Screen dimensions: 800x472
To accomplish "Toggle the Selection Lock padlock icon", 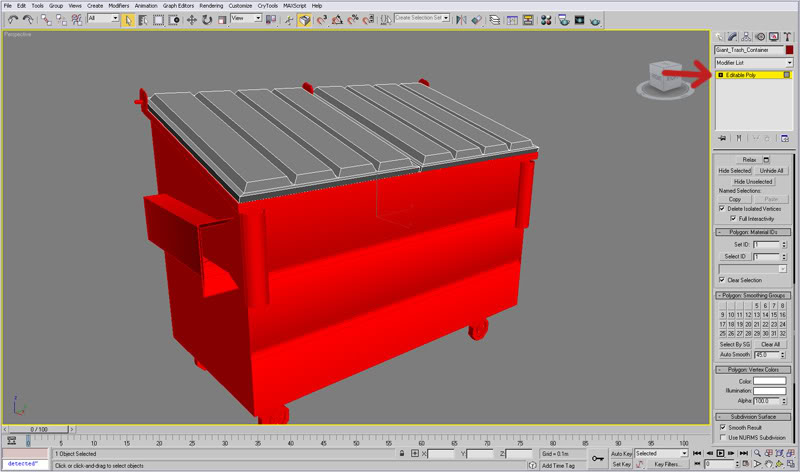I will click(402, 453).
